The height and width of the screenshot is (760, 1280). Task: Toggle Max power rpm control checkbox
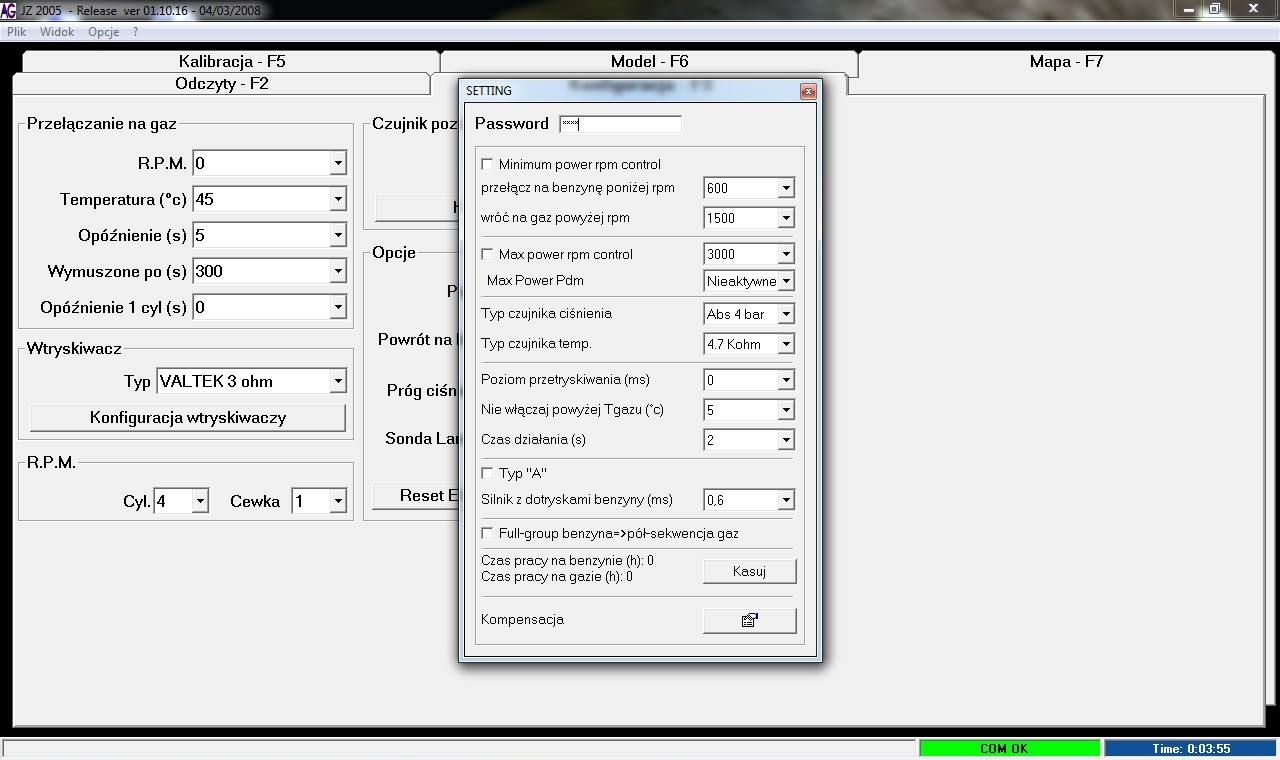pos(488,254)
